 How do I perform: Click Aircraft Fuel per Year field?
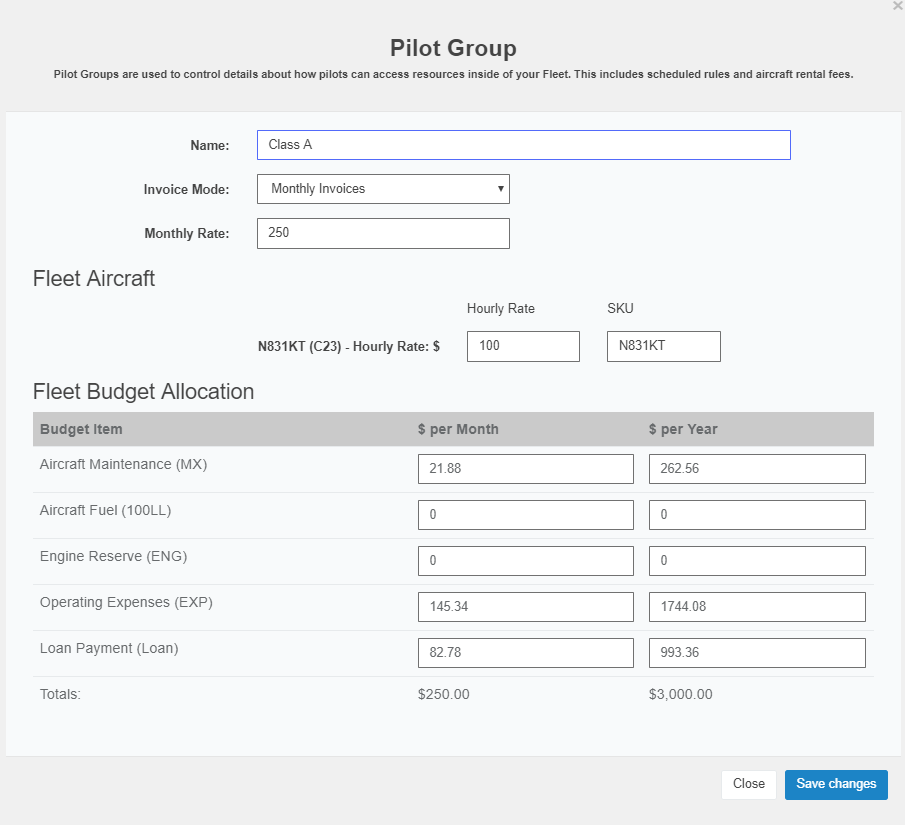click(757, 515)
